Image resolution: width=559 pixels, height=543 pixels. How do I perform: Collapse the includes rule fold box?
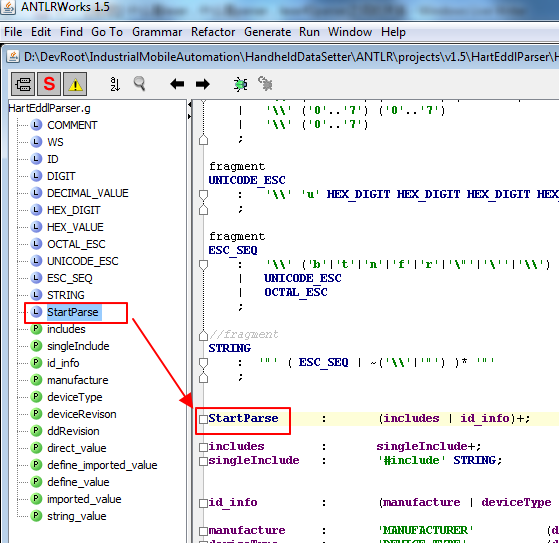[203, 447]
